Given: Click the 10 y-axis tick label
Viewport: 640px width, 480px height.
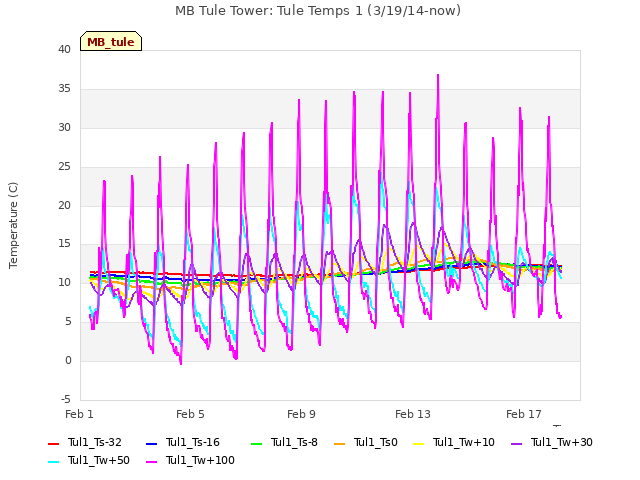Looking at the screenshot, I should point(64,282).
